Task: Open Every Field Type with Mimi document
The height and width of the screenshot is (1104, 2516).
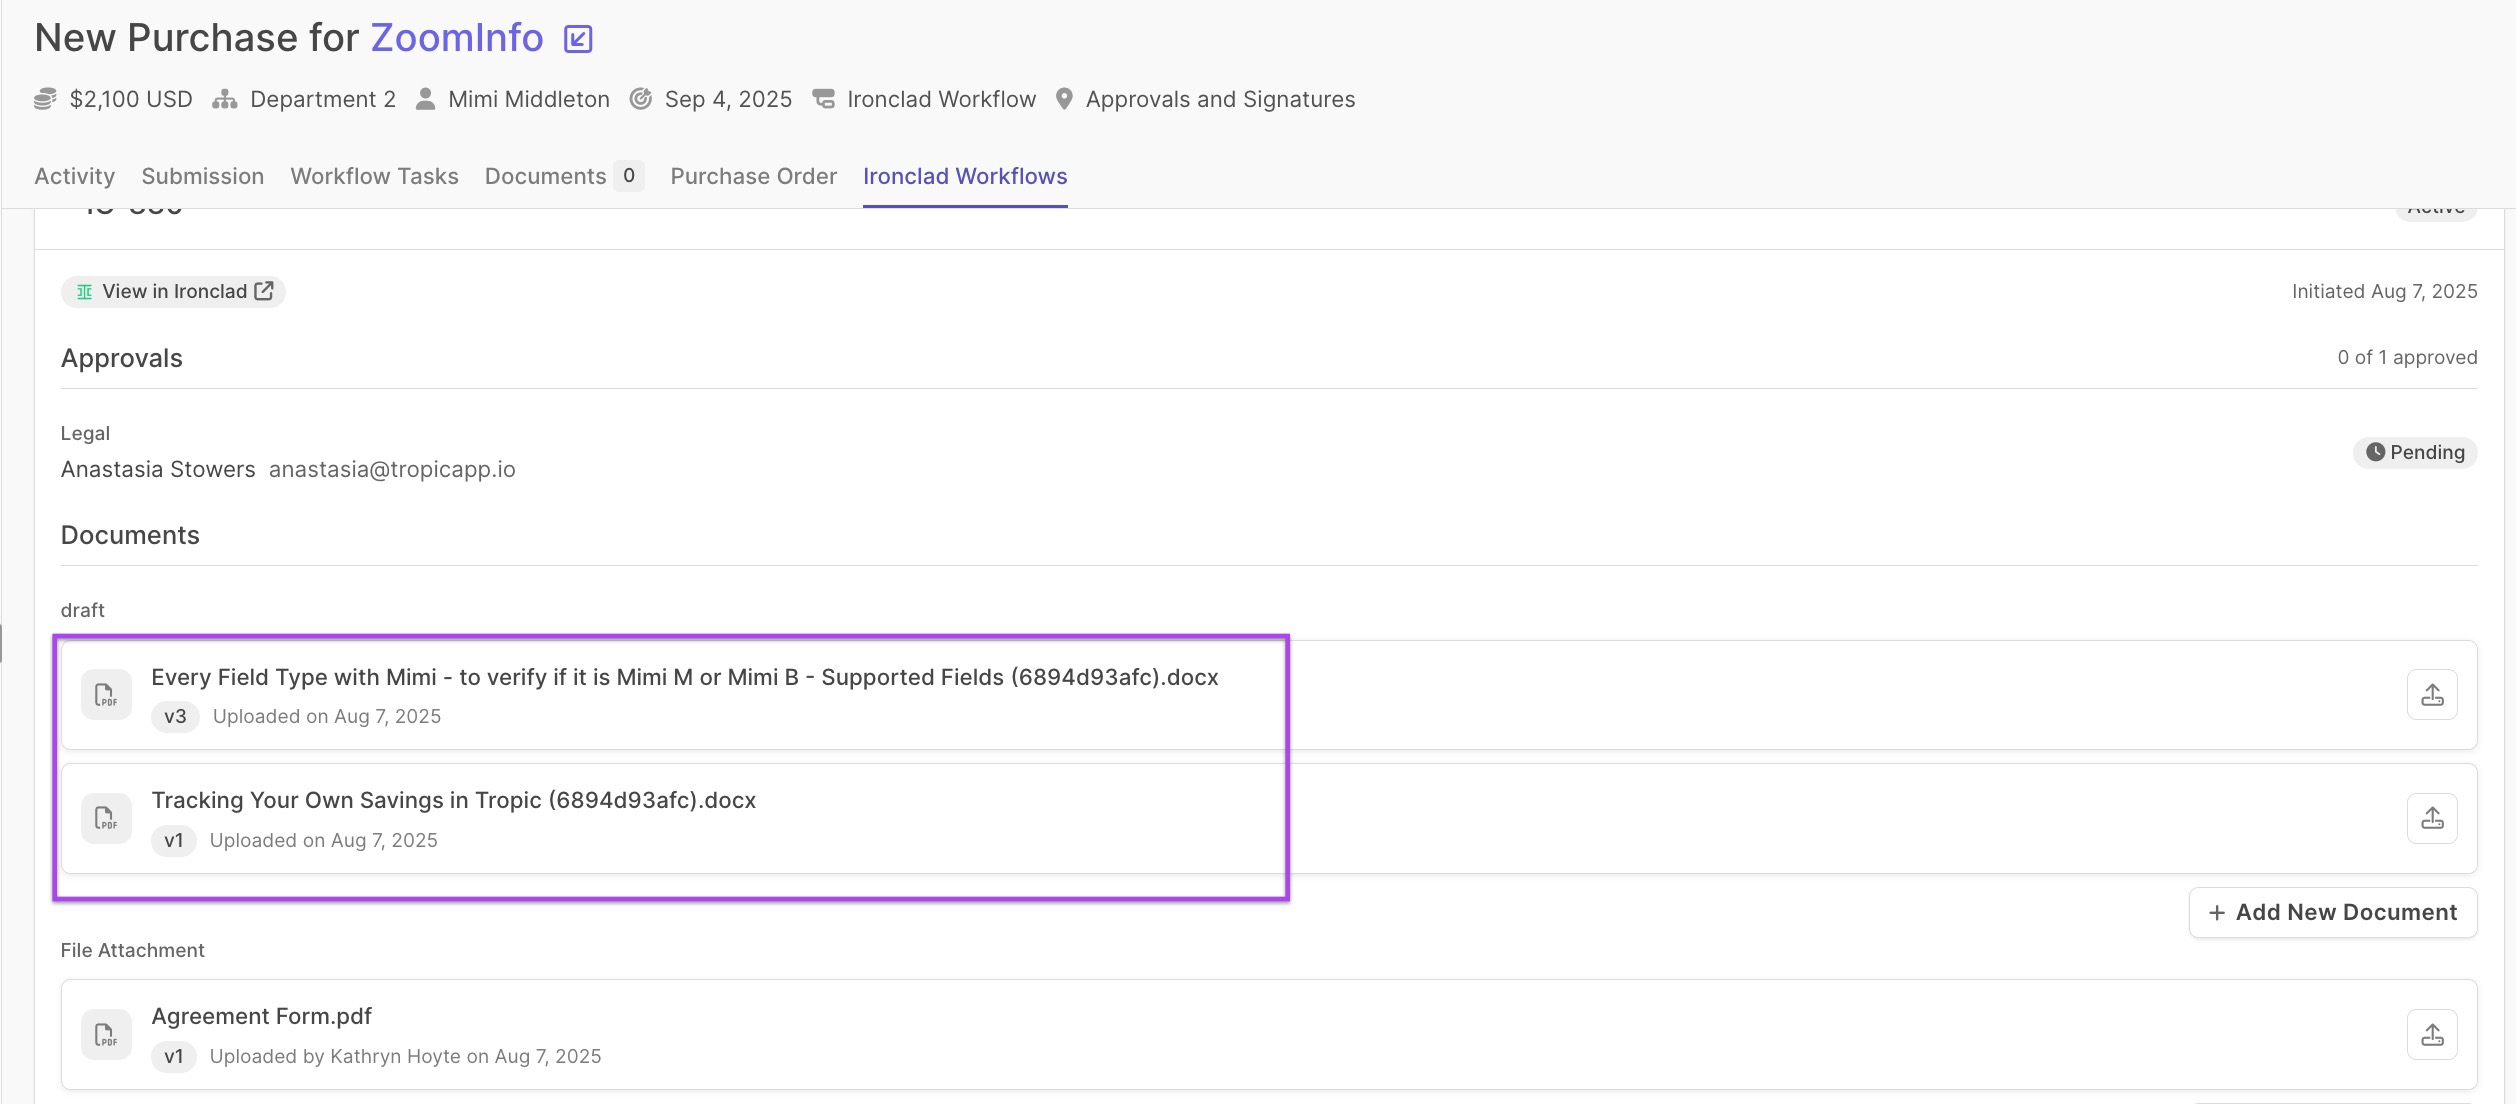Action: pos(684,677)
